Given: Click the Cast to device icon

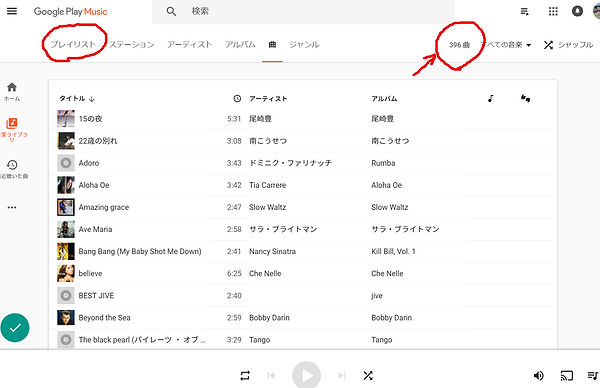Looking at the screenshot, I should coord(567,376).
